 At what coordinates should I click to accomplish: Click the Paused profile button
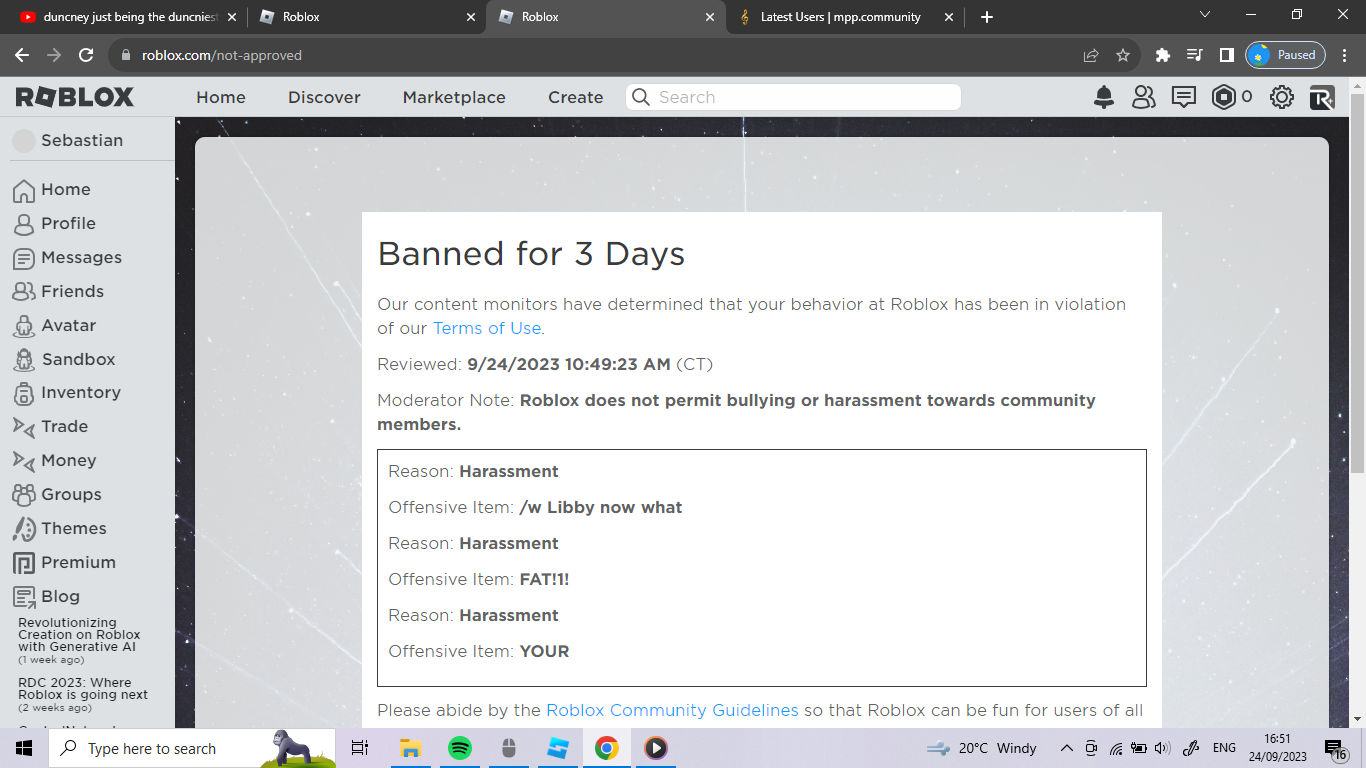click(1285, 55)
